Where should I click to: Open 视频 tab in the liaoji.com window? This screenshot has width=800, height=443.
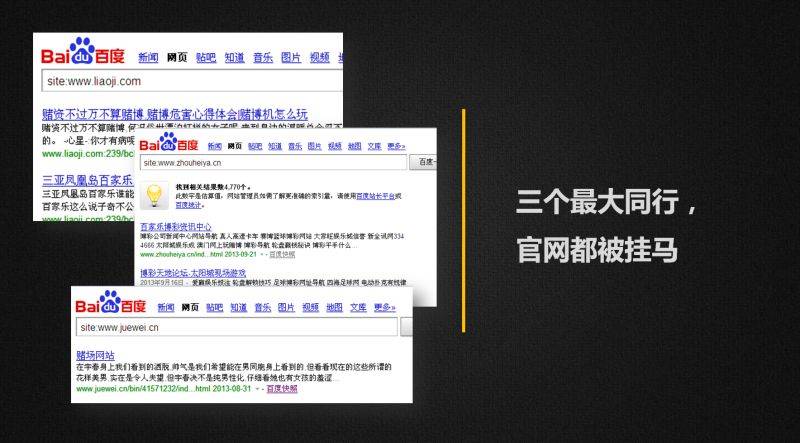coord(319,58)
